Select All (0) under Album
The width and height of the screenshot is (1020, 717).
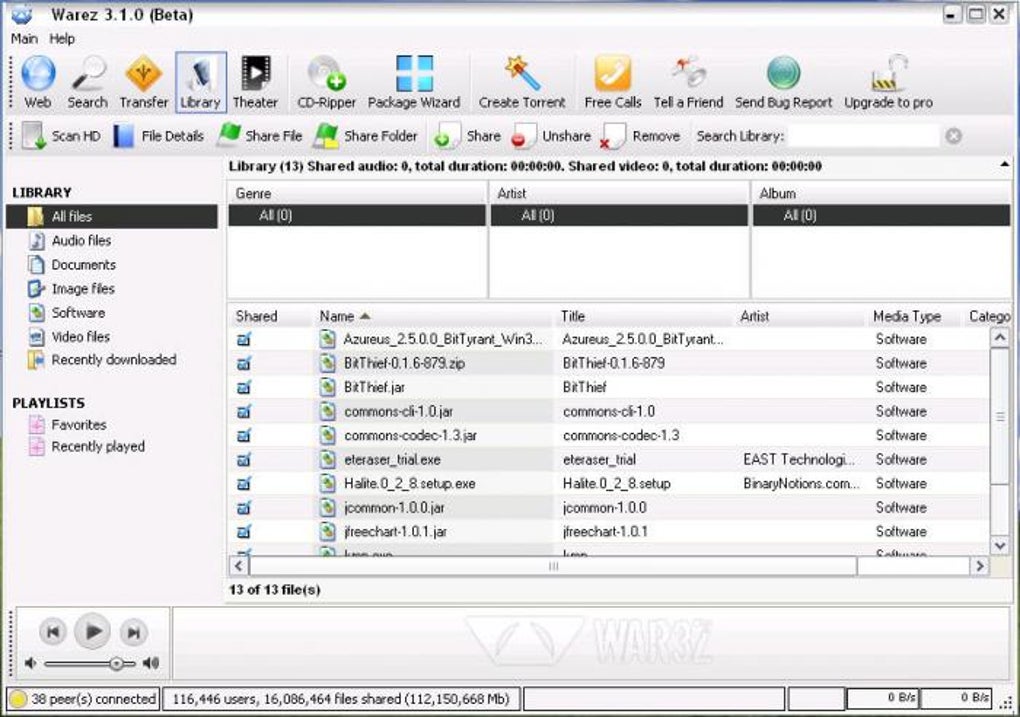(x=881, y=215)
